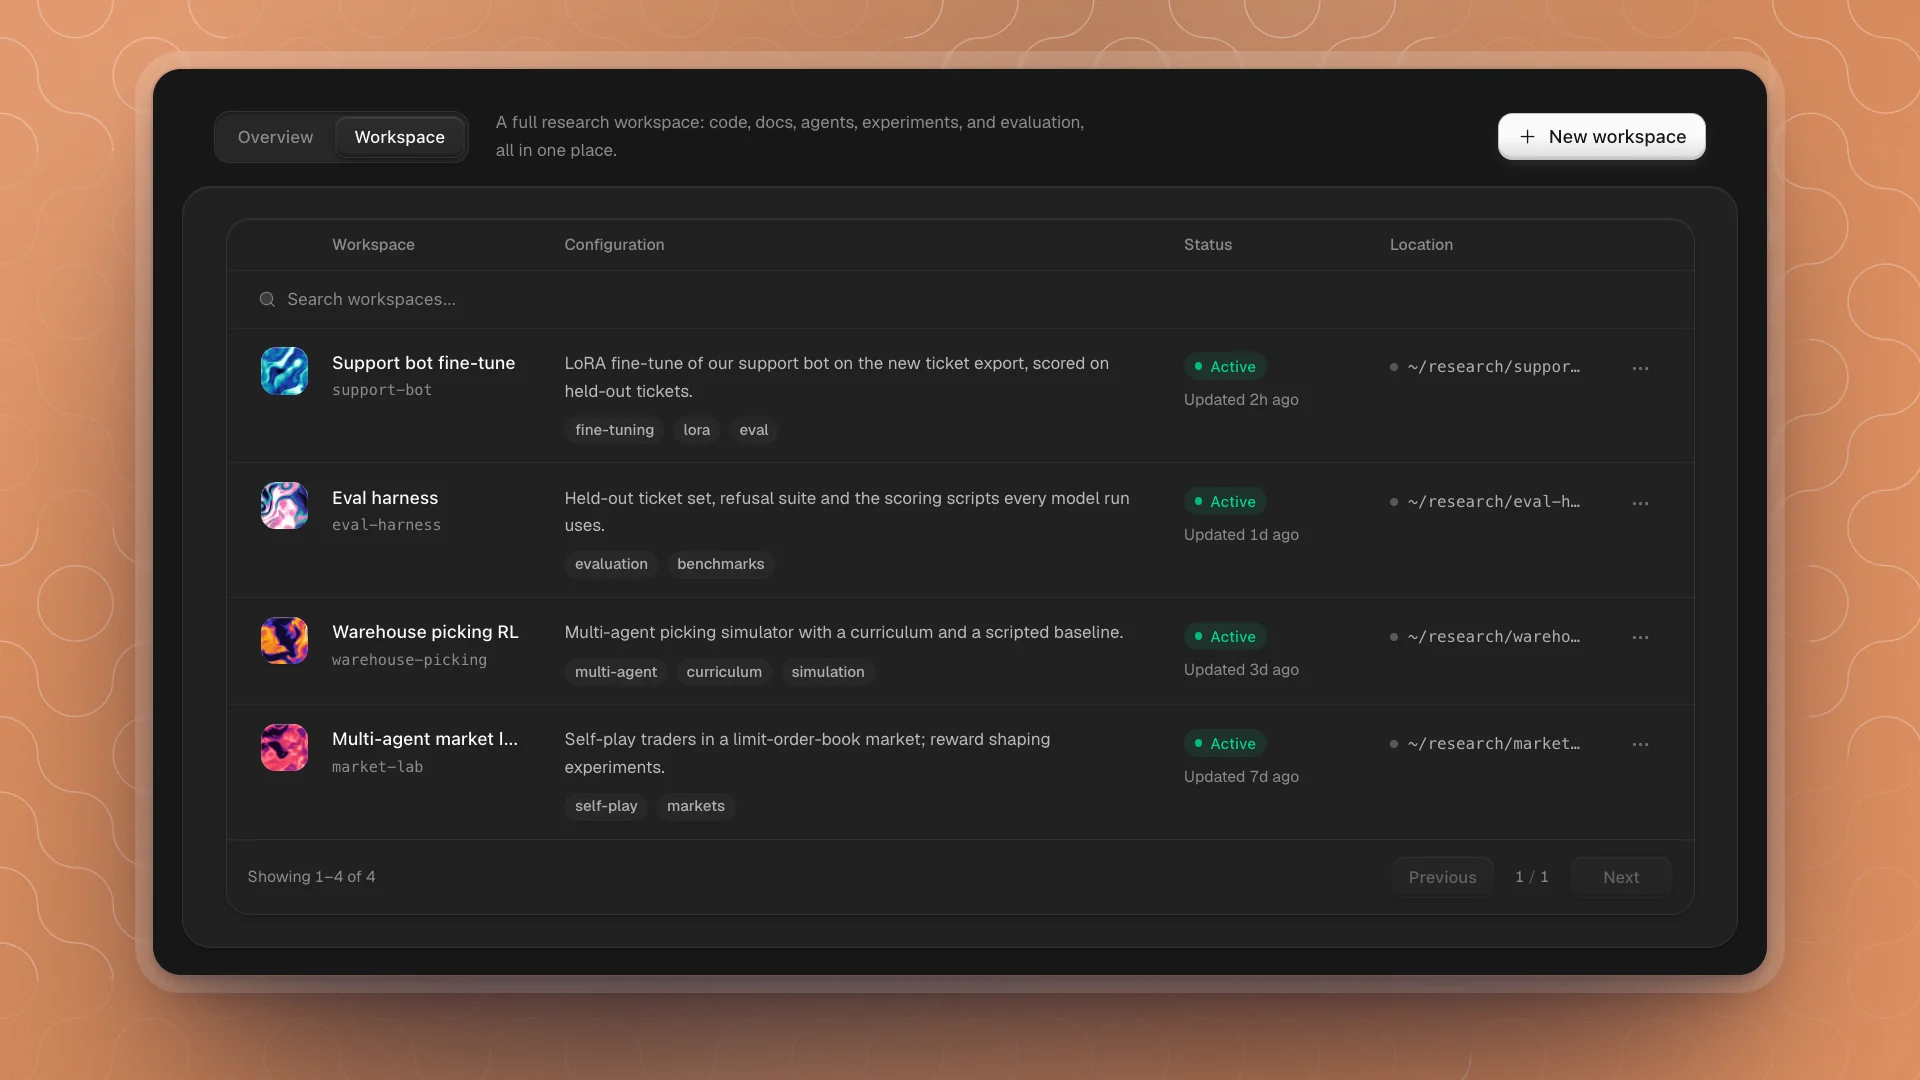
Task: Select the Workspace tab
Action: (x=399, y=137)
